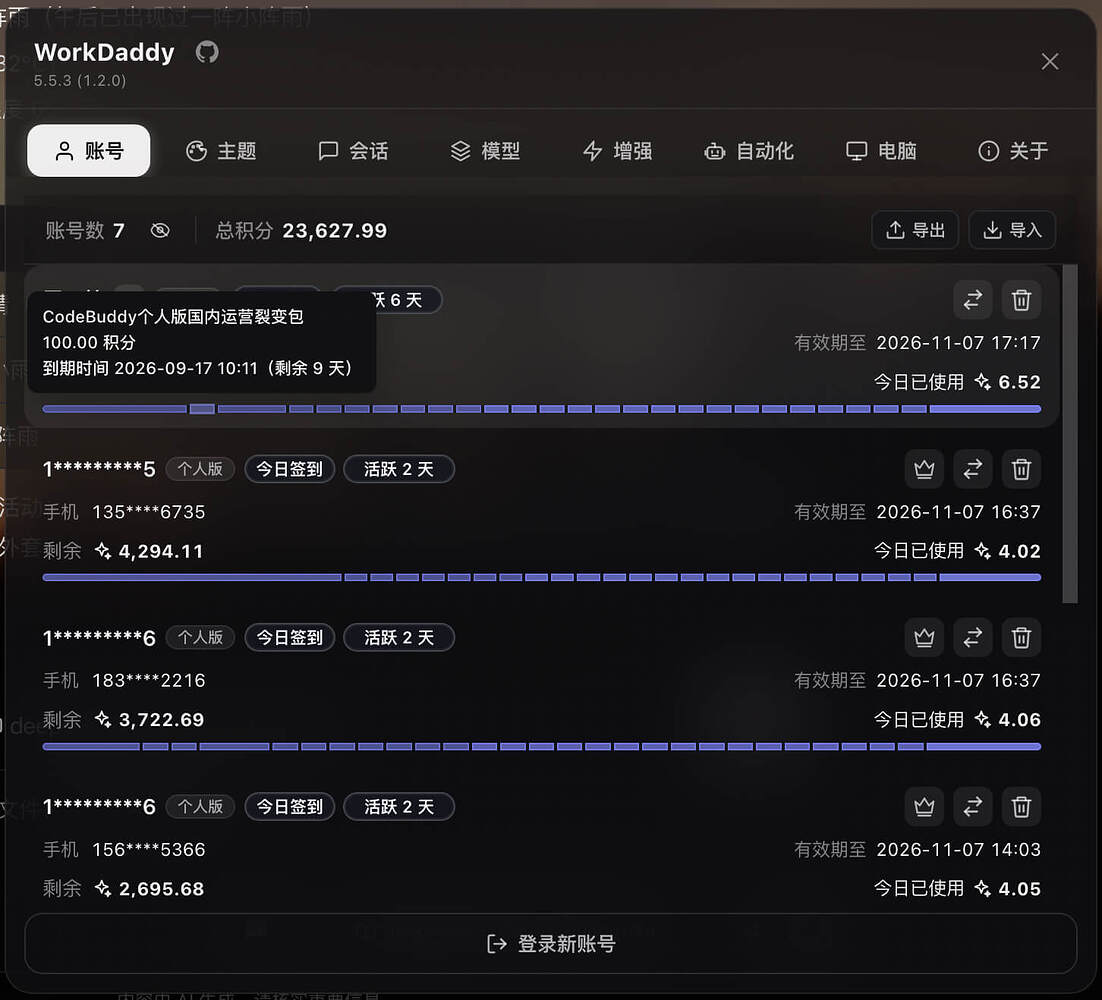Click 个人版 tag for account 156****5366

point(200,806)
